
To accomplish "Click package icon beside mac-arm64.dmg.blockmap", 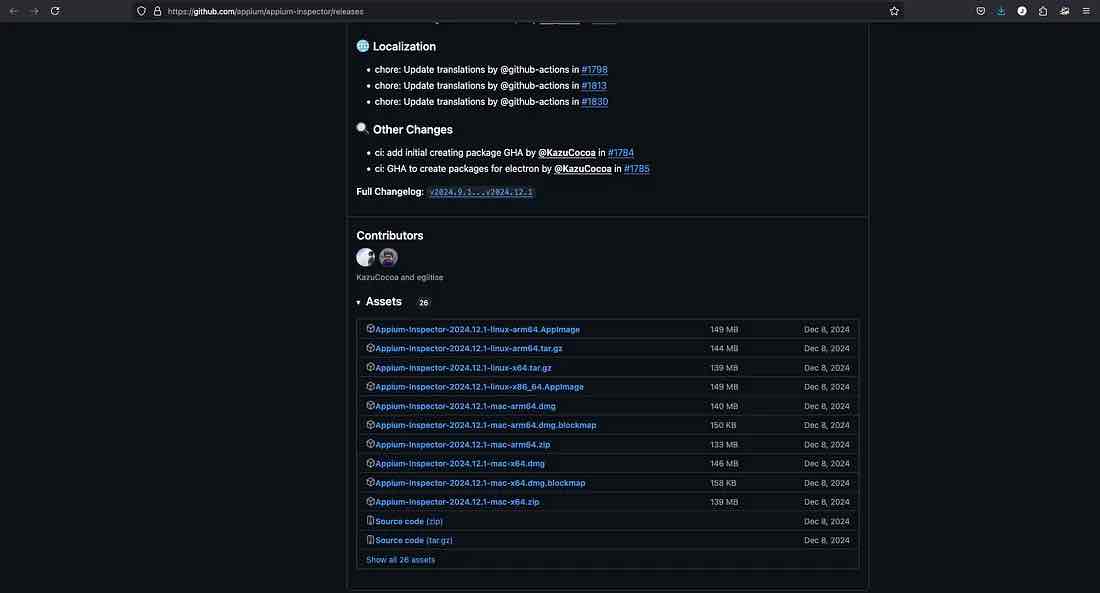I will click(370, 425).
